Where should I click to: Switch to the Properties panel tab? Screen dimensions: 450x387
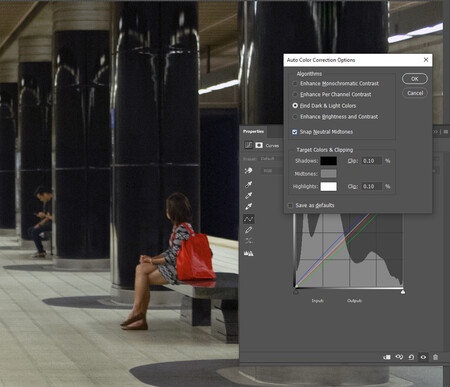[253, 131]
